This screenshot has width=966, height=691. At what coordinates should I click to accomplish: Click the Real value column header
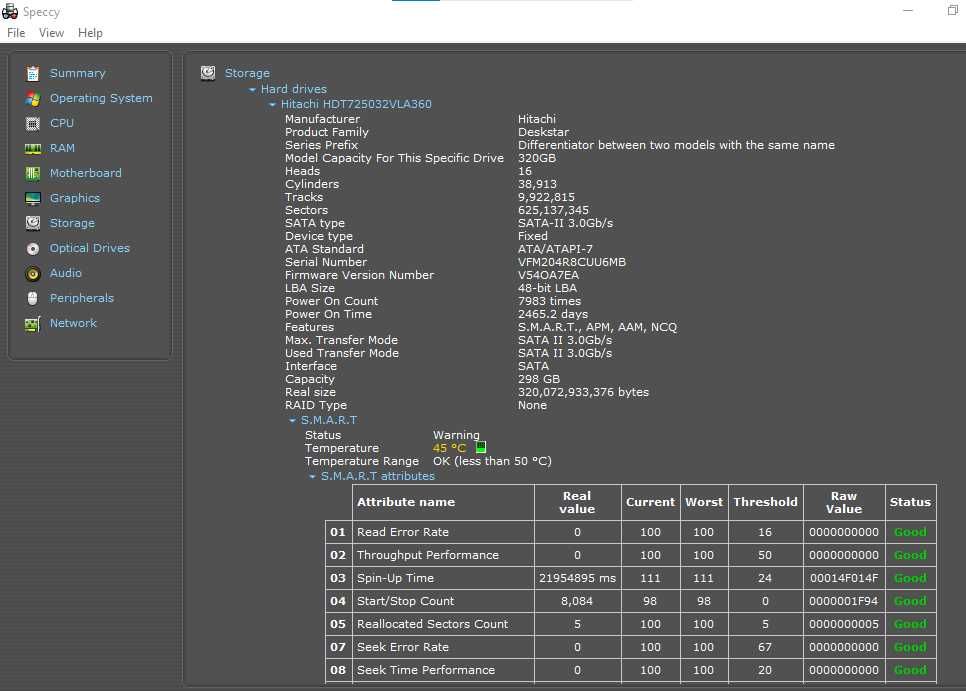577,503
